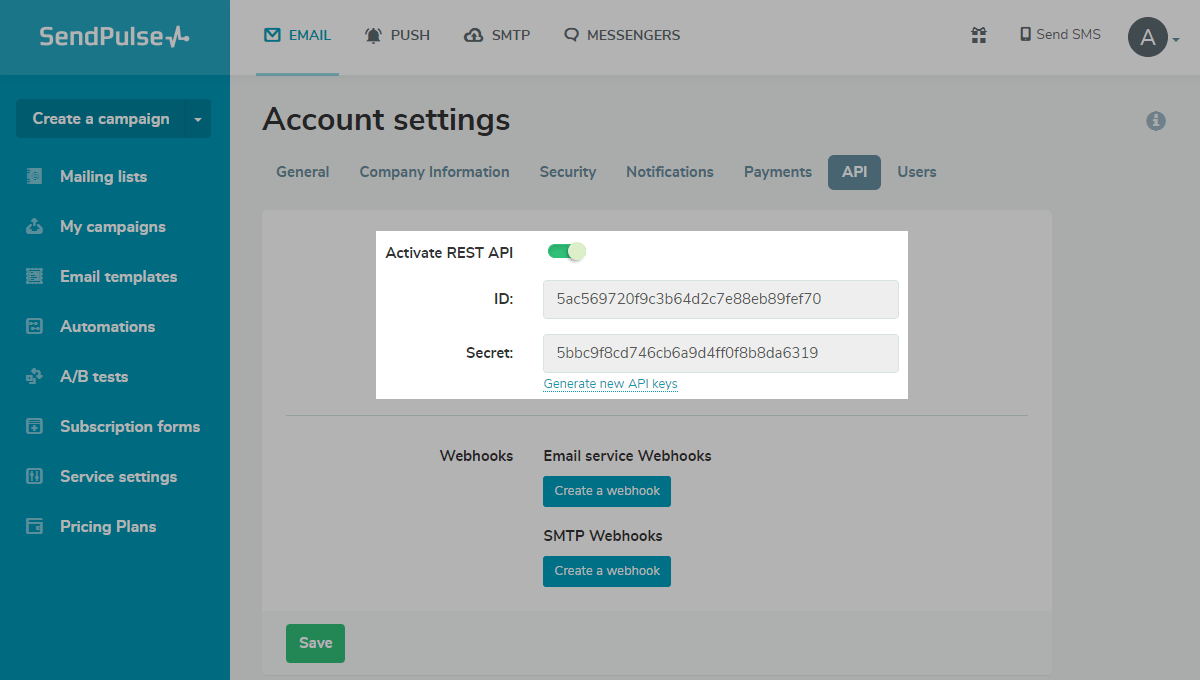The height and width of the screenshot is (680, 1200).
Task: Open the PUSH section in top navigation
Action: point(397,35)
